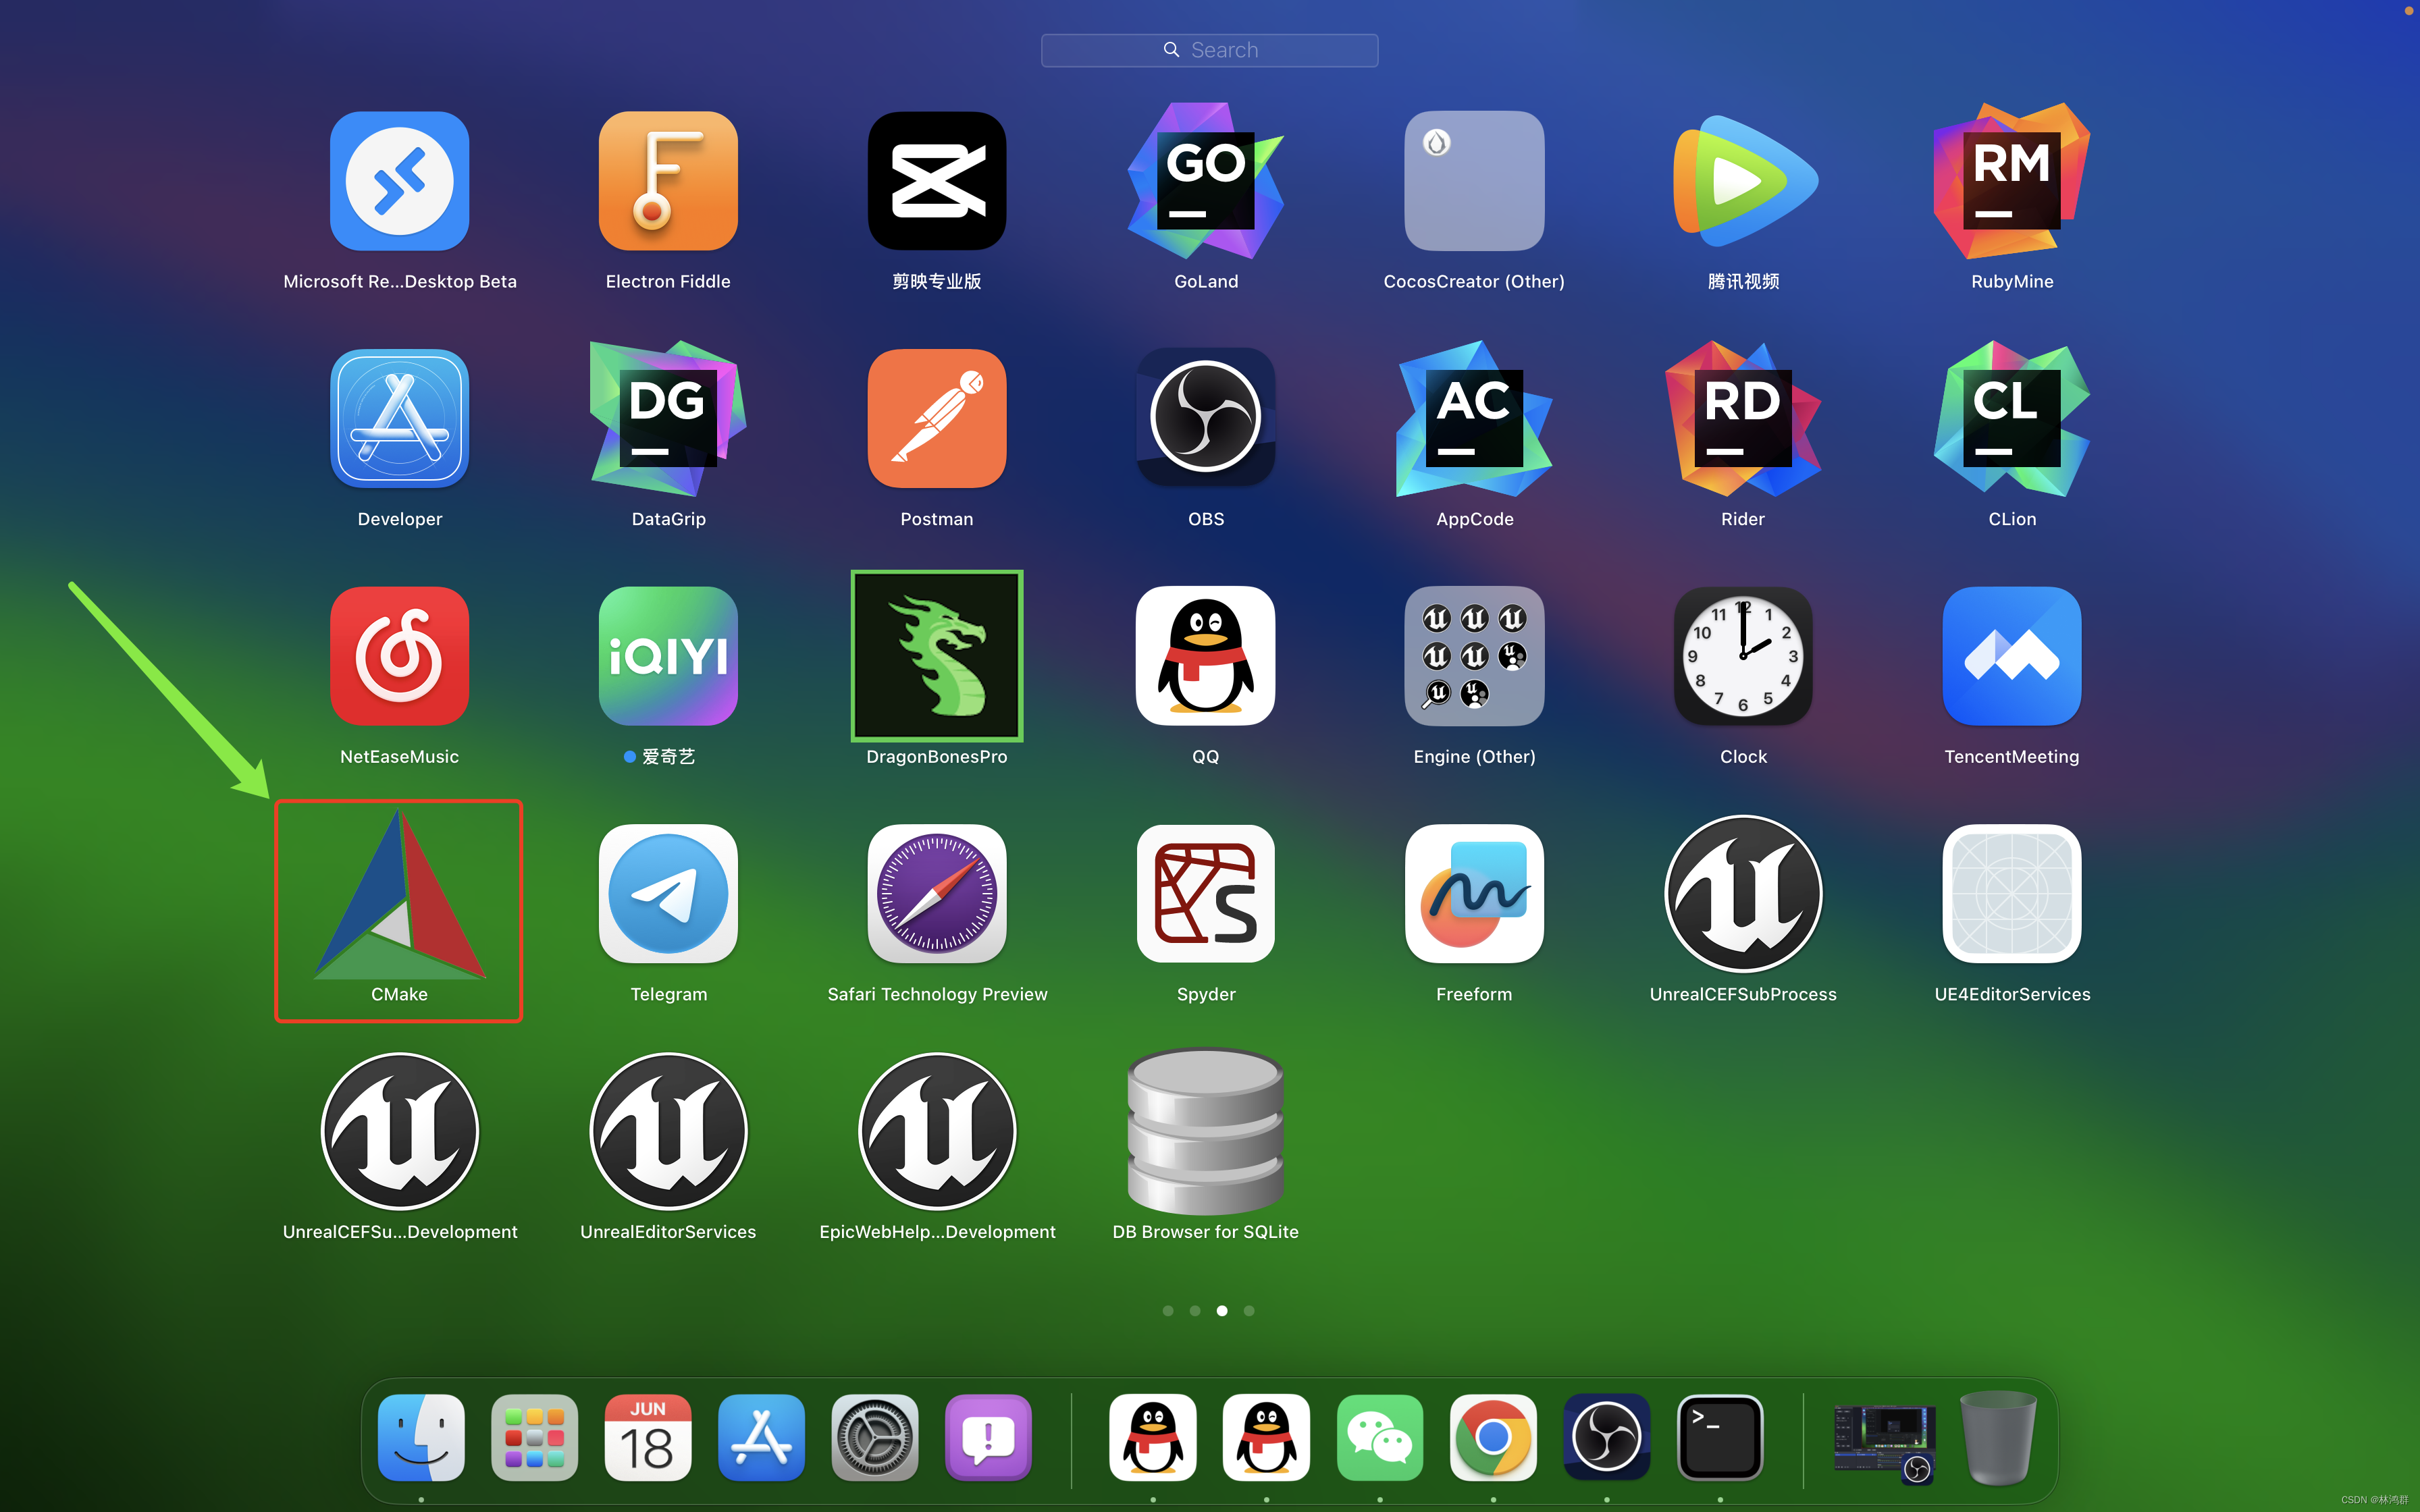The height and width of the screenshot is (1512, 2420).
Task: Open Spyder
Action: point(1206,894)
